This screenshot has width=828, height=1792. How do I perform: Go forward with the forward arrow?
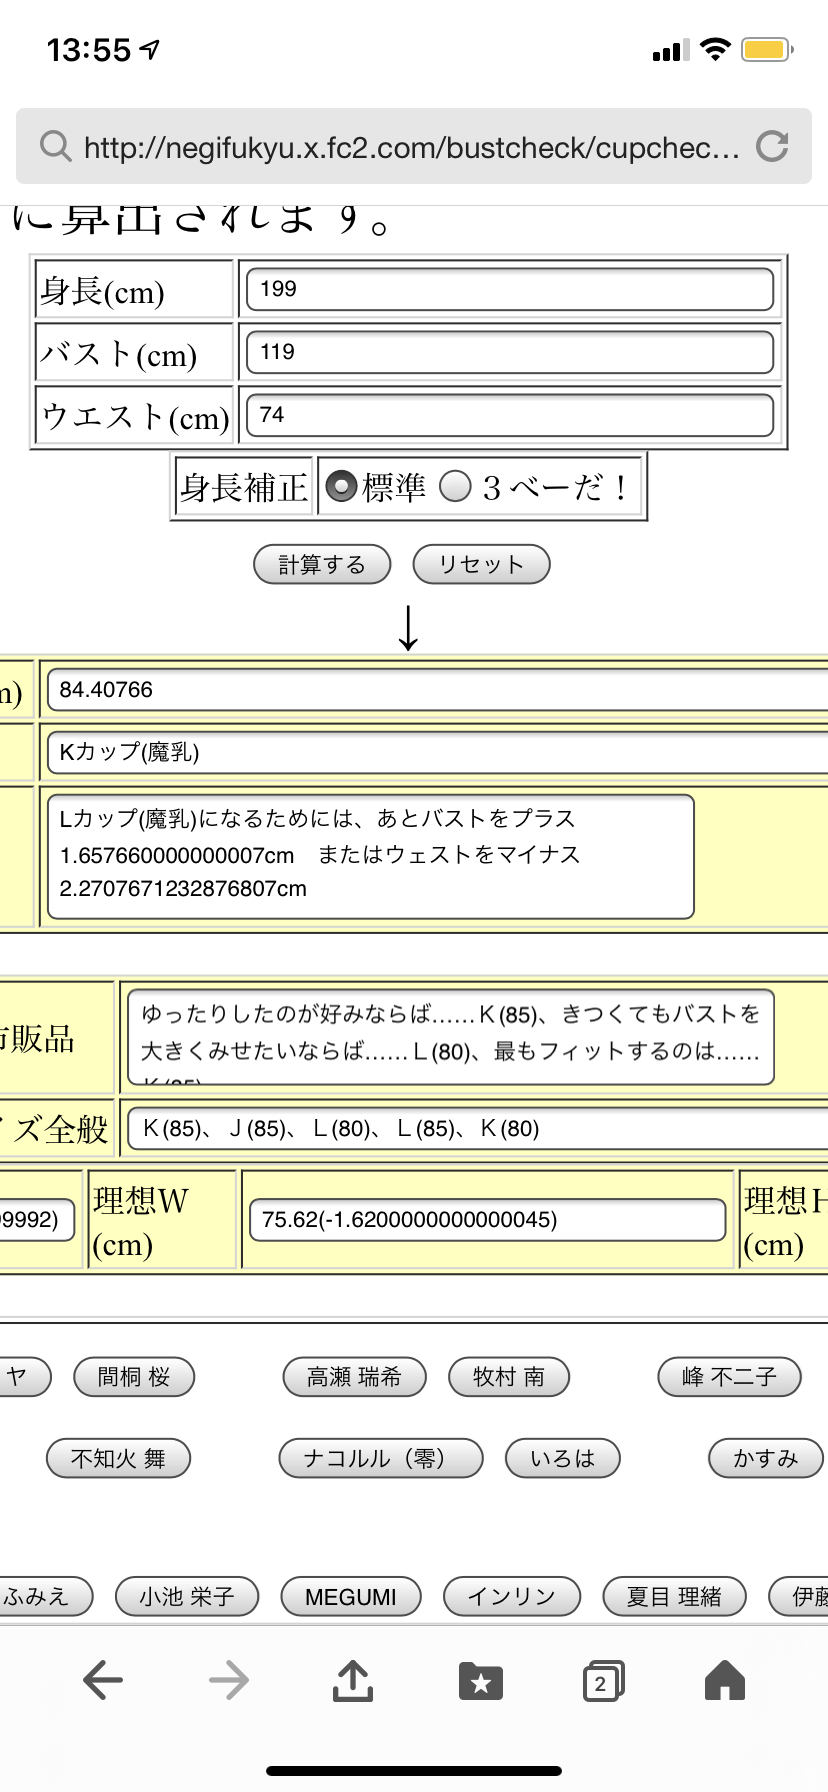coord(228,1680)
